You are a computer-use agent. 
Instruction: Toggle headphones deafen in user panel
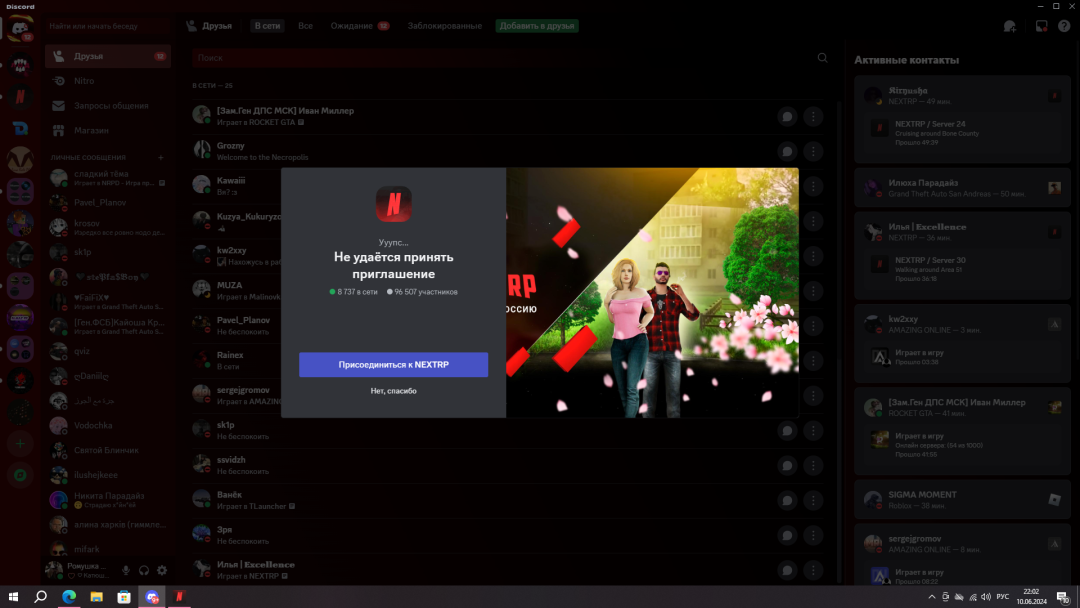(x=144, y=570)
